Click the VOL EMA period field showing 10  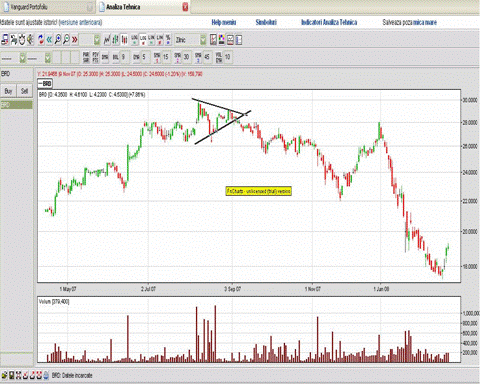228,57
